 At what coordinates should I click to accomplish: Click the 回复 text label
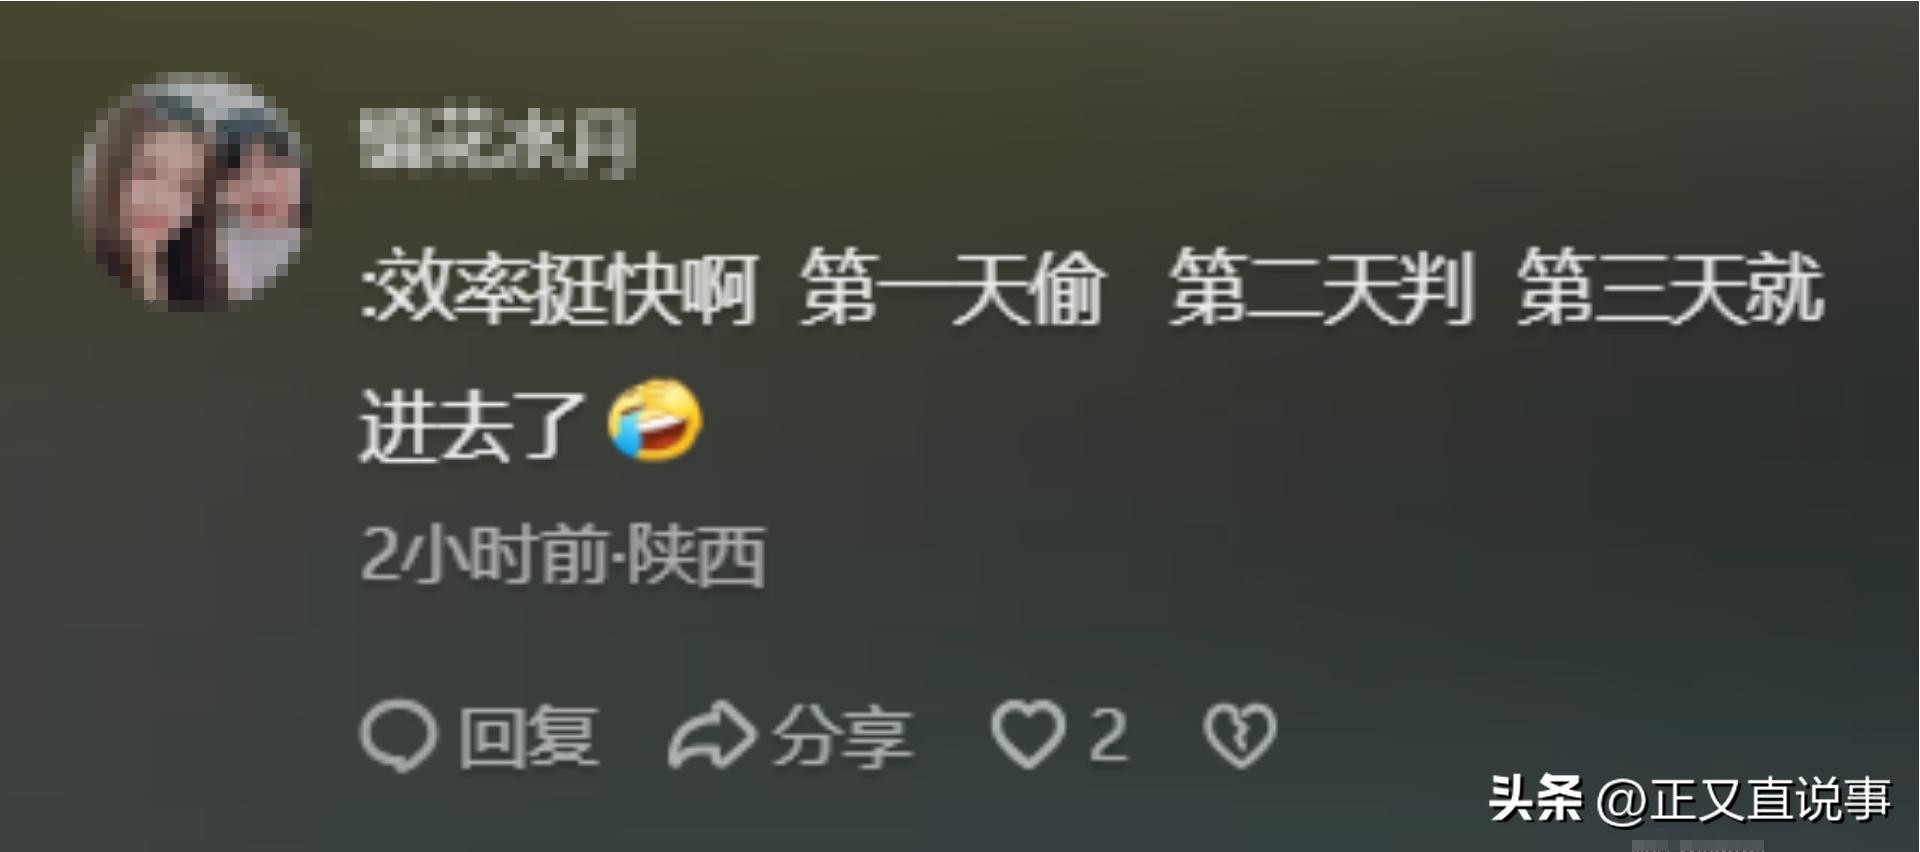[x=529, y=737]
